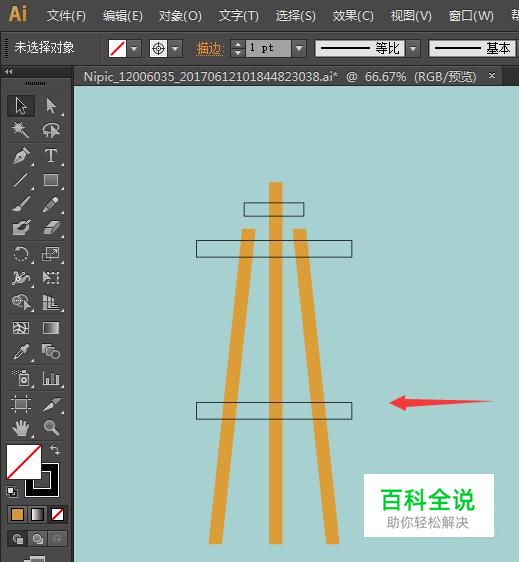Screen dimensions: 519x562
Task: Select the Selection tool (black arrow)
Action: 21,106
